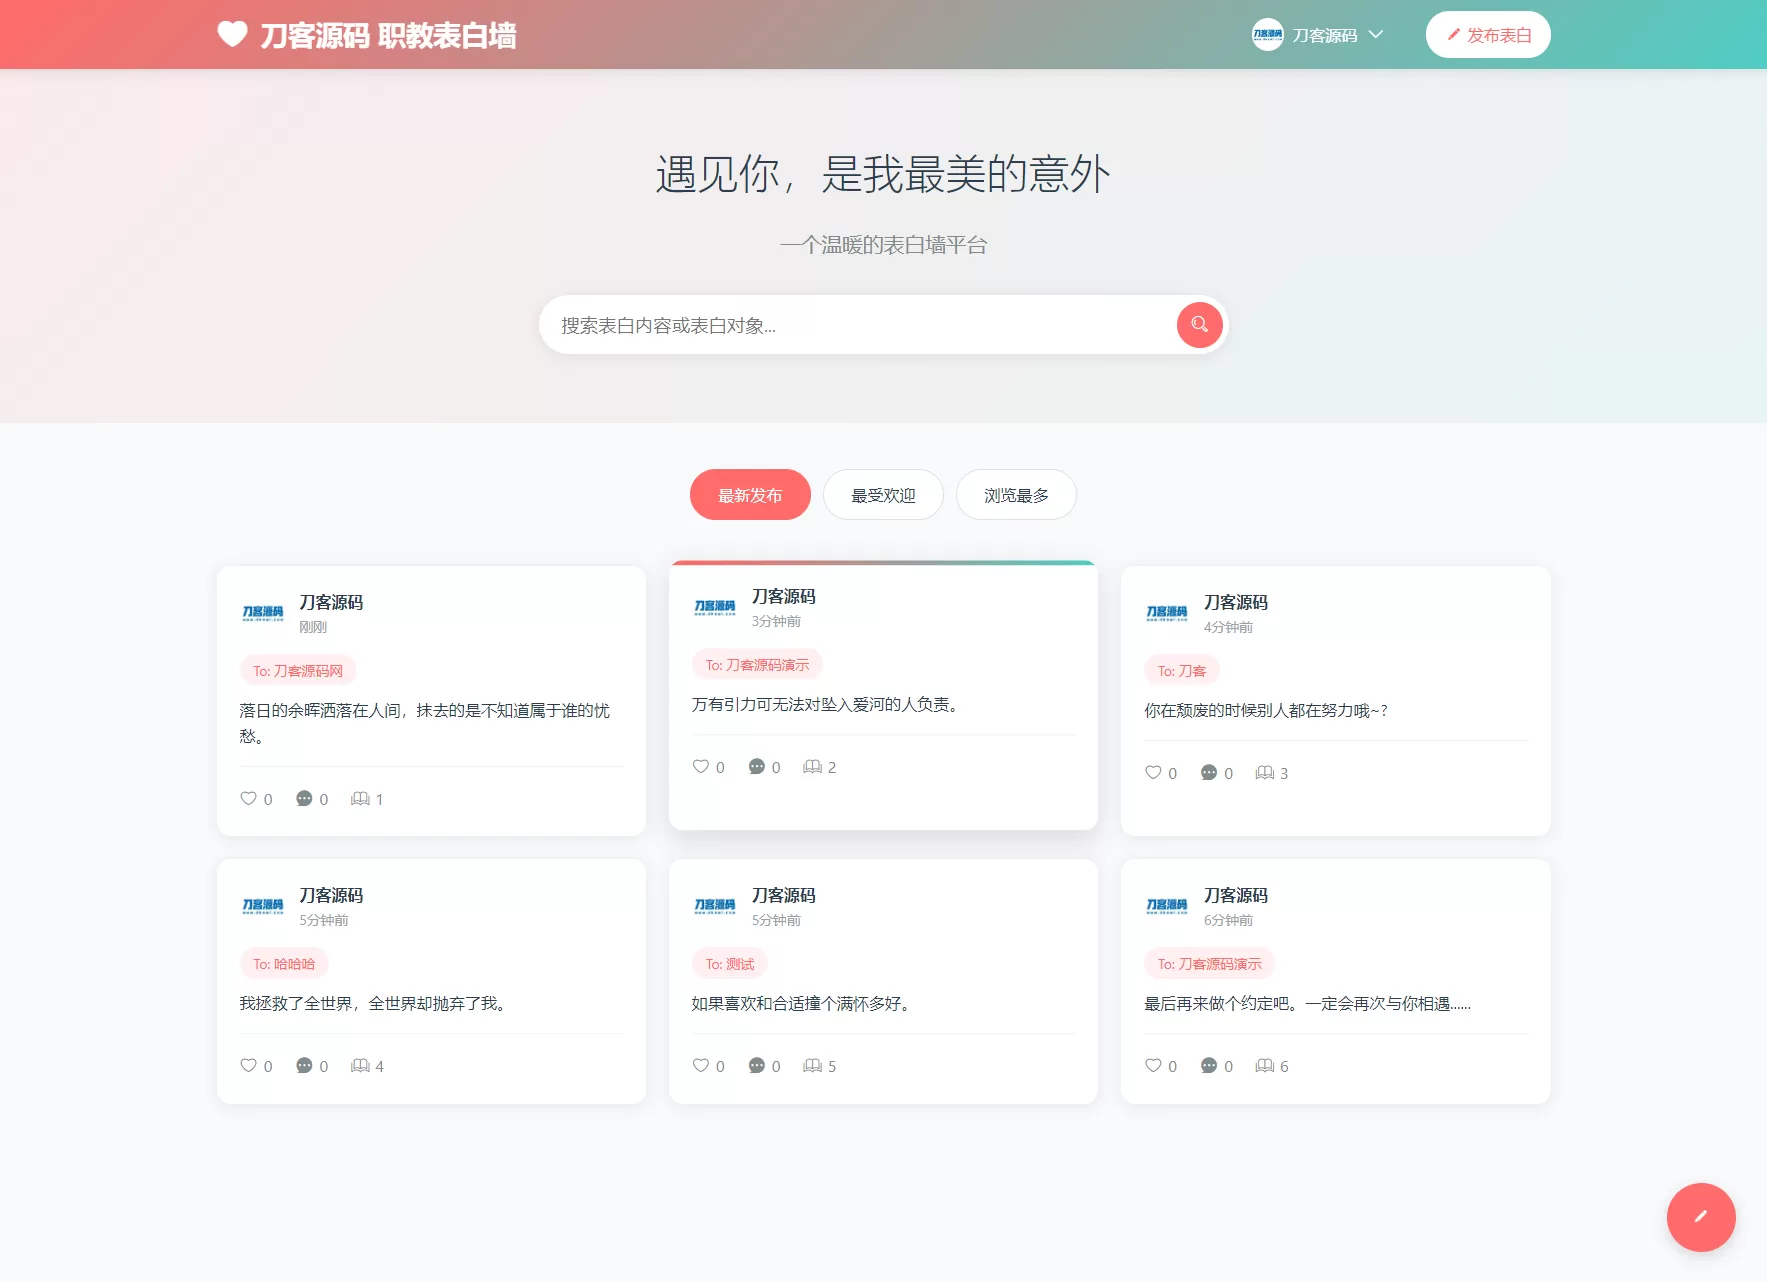Click the view icon on '最后再来做个约定吧' card
The image size is (1767, 1282).
(x=1263, y=1065)
